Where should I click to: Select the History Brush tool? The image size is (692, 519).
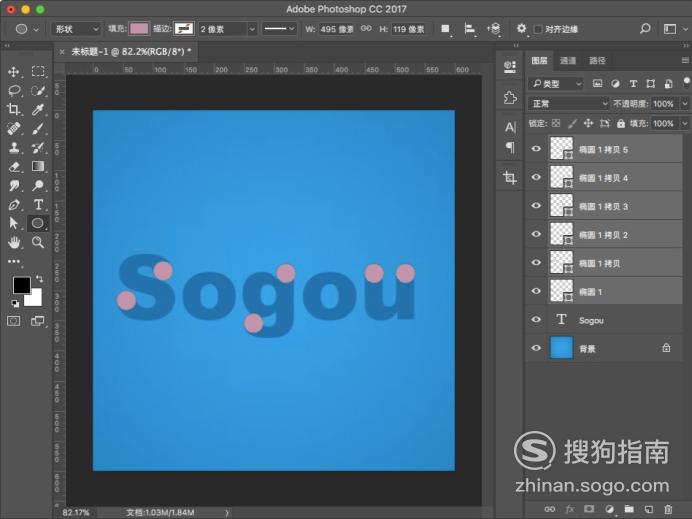(38, 147)
